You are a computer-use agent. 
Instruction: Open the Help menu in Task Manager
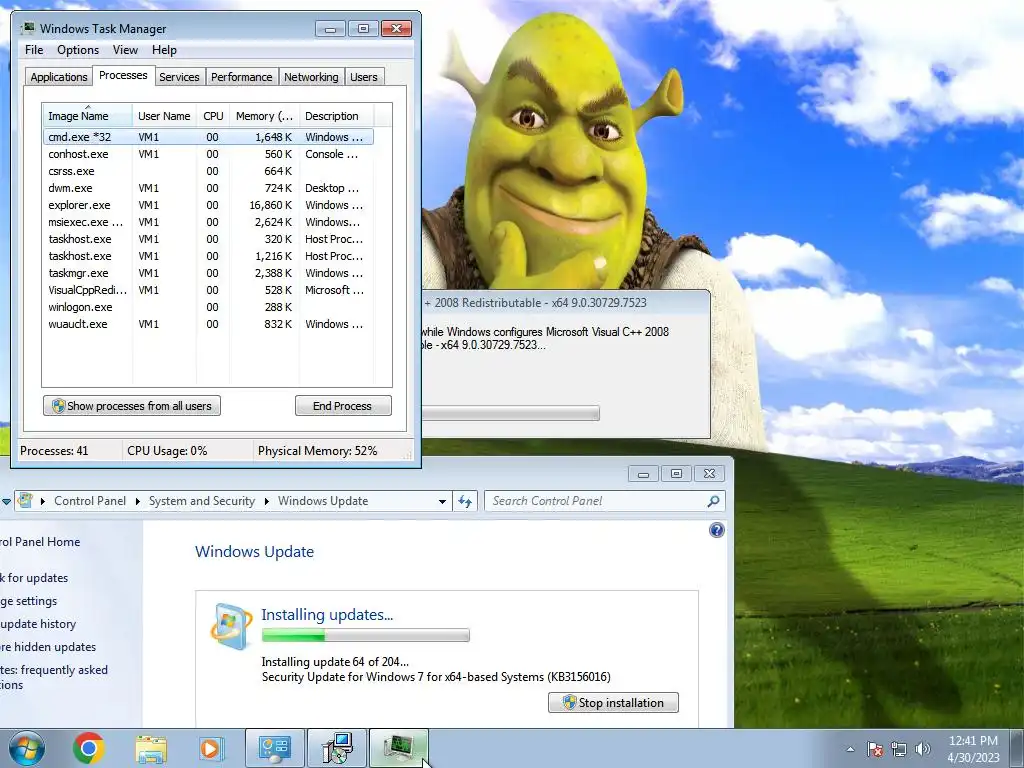pyautogui.click(x=164, y=50)
